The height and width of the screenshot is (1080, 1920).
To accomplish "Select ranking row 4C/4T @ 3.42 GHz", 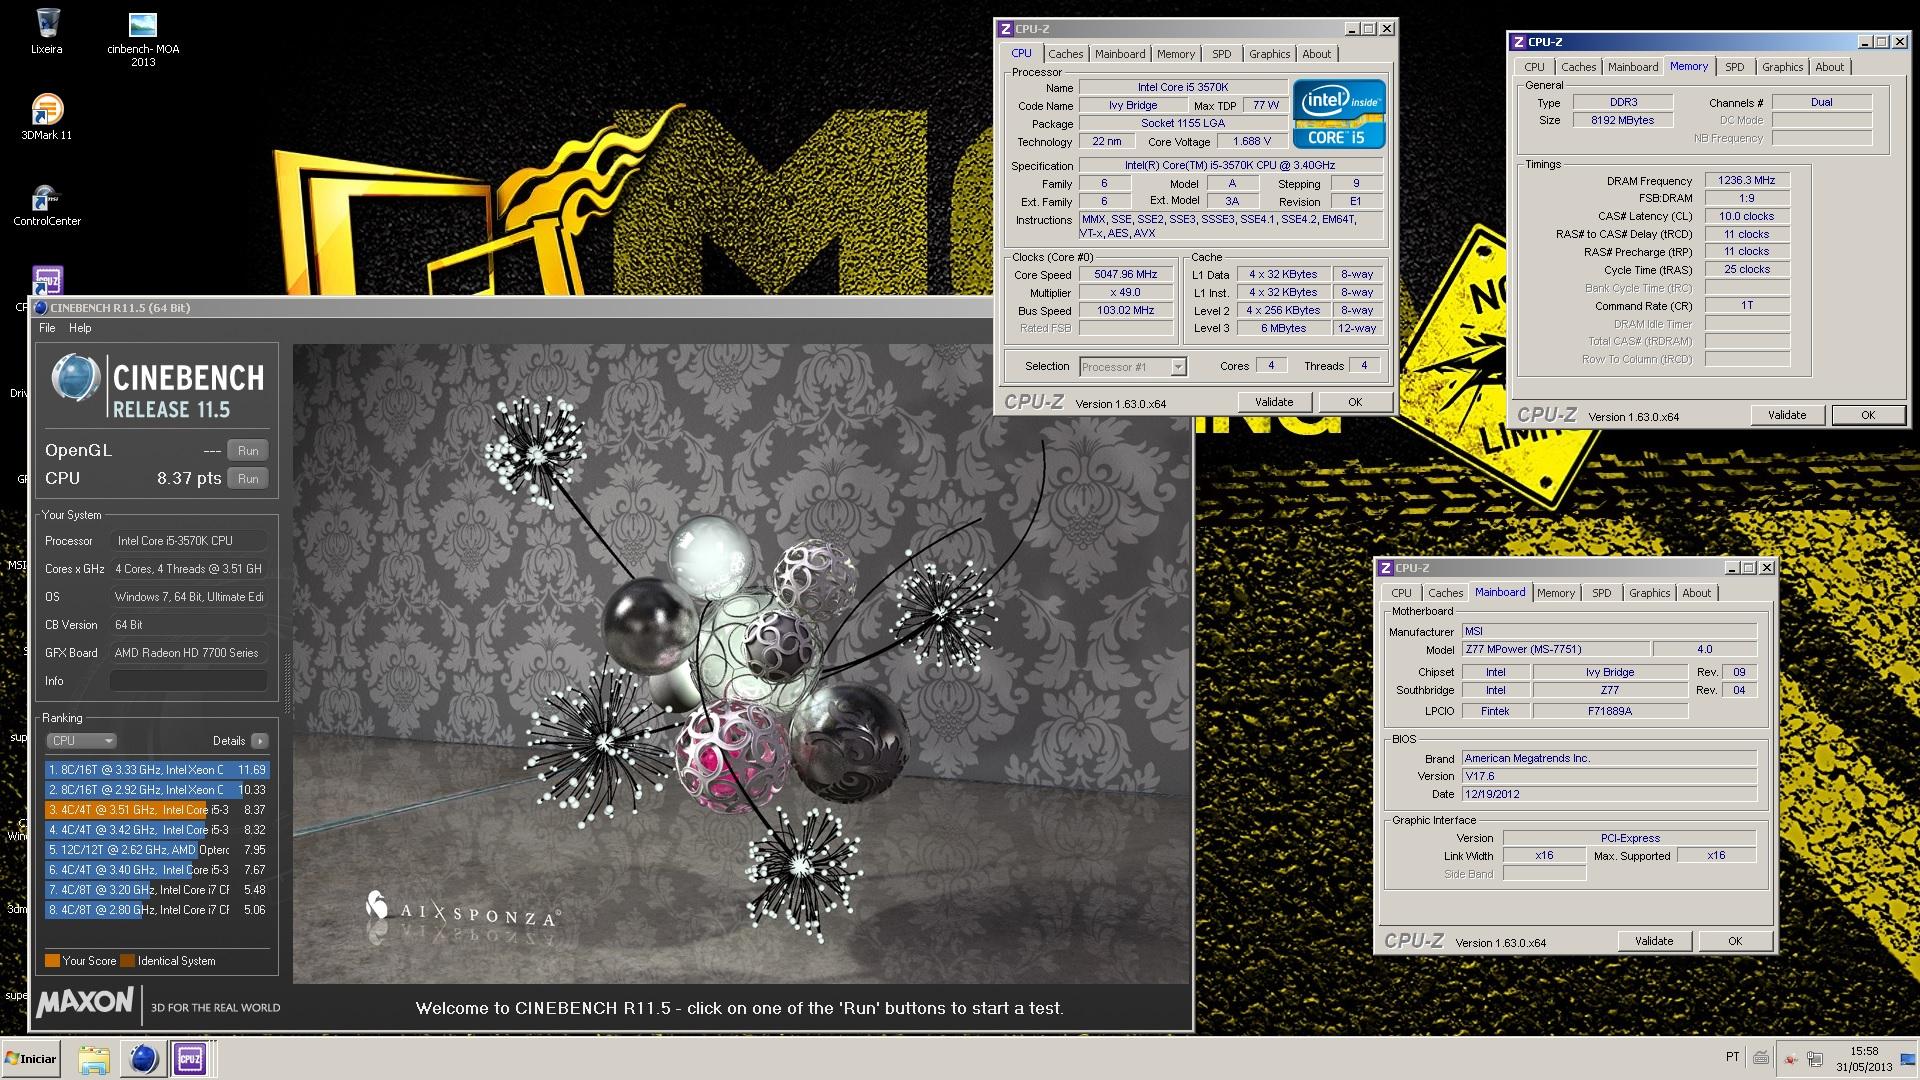I will 157,830.
